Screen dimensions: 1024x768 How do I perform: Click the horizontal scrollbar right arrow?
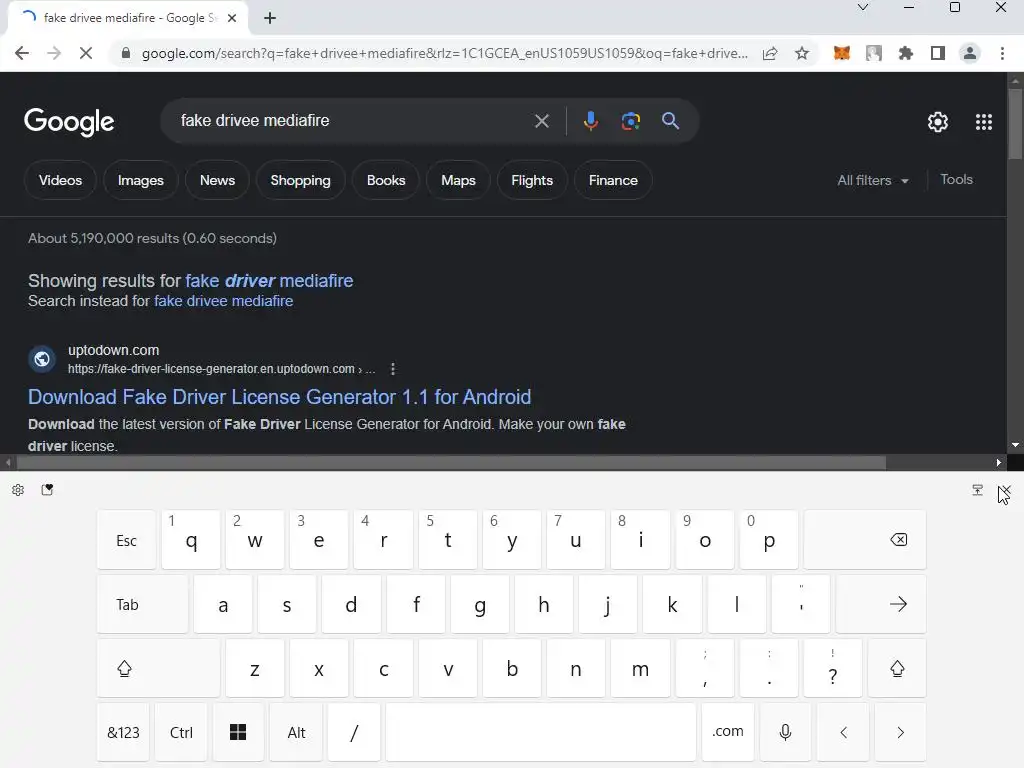point(999,462)
